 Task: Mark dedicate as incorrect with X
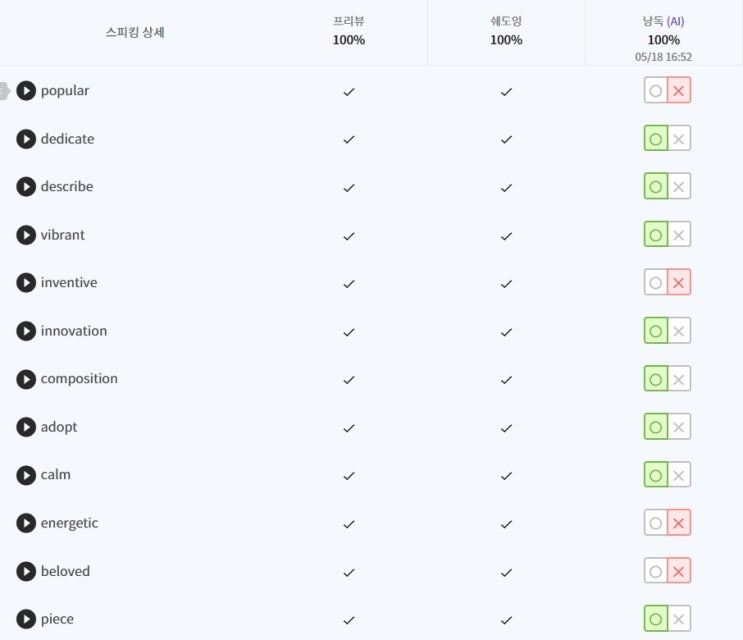pyautogui.click(x=679, y=139)
